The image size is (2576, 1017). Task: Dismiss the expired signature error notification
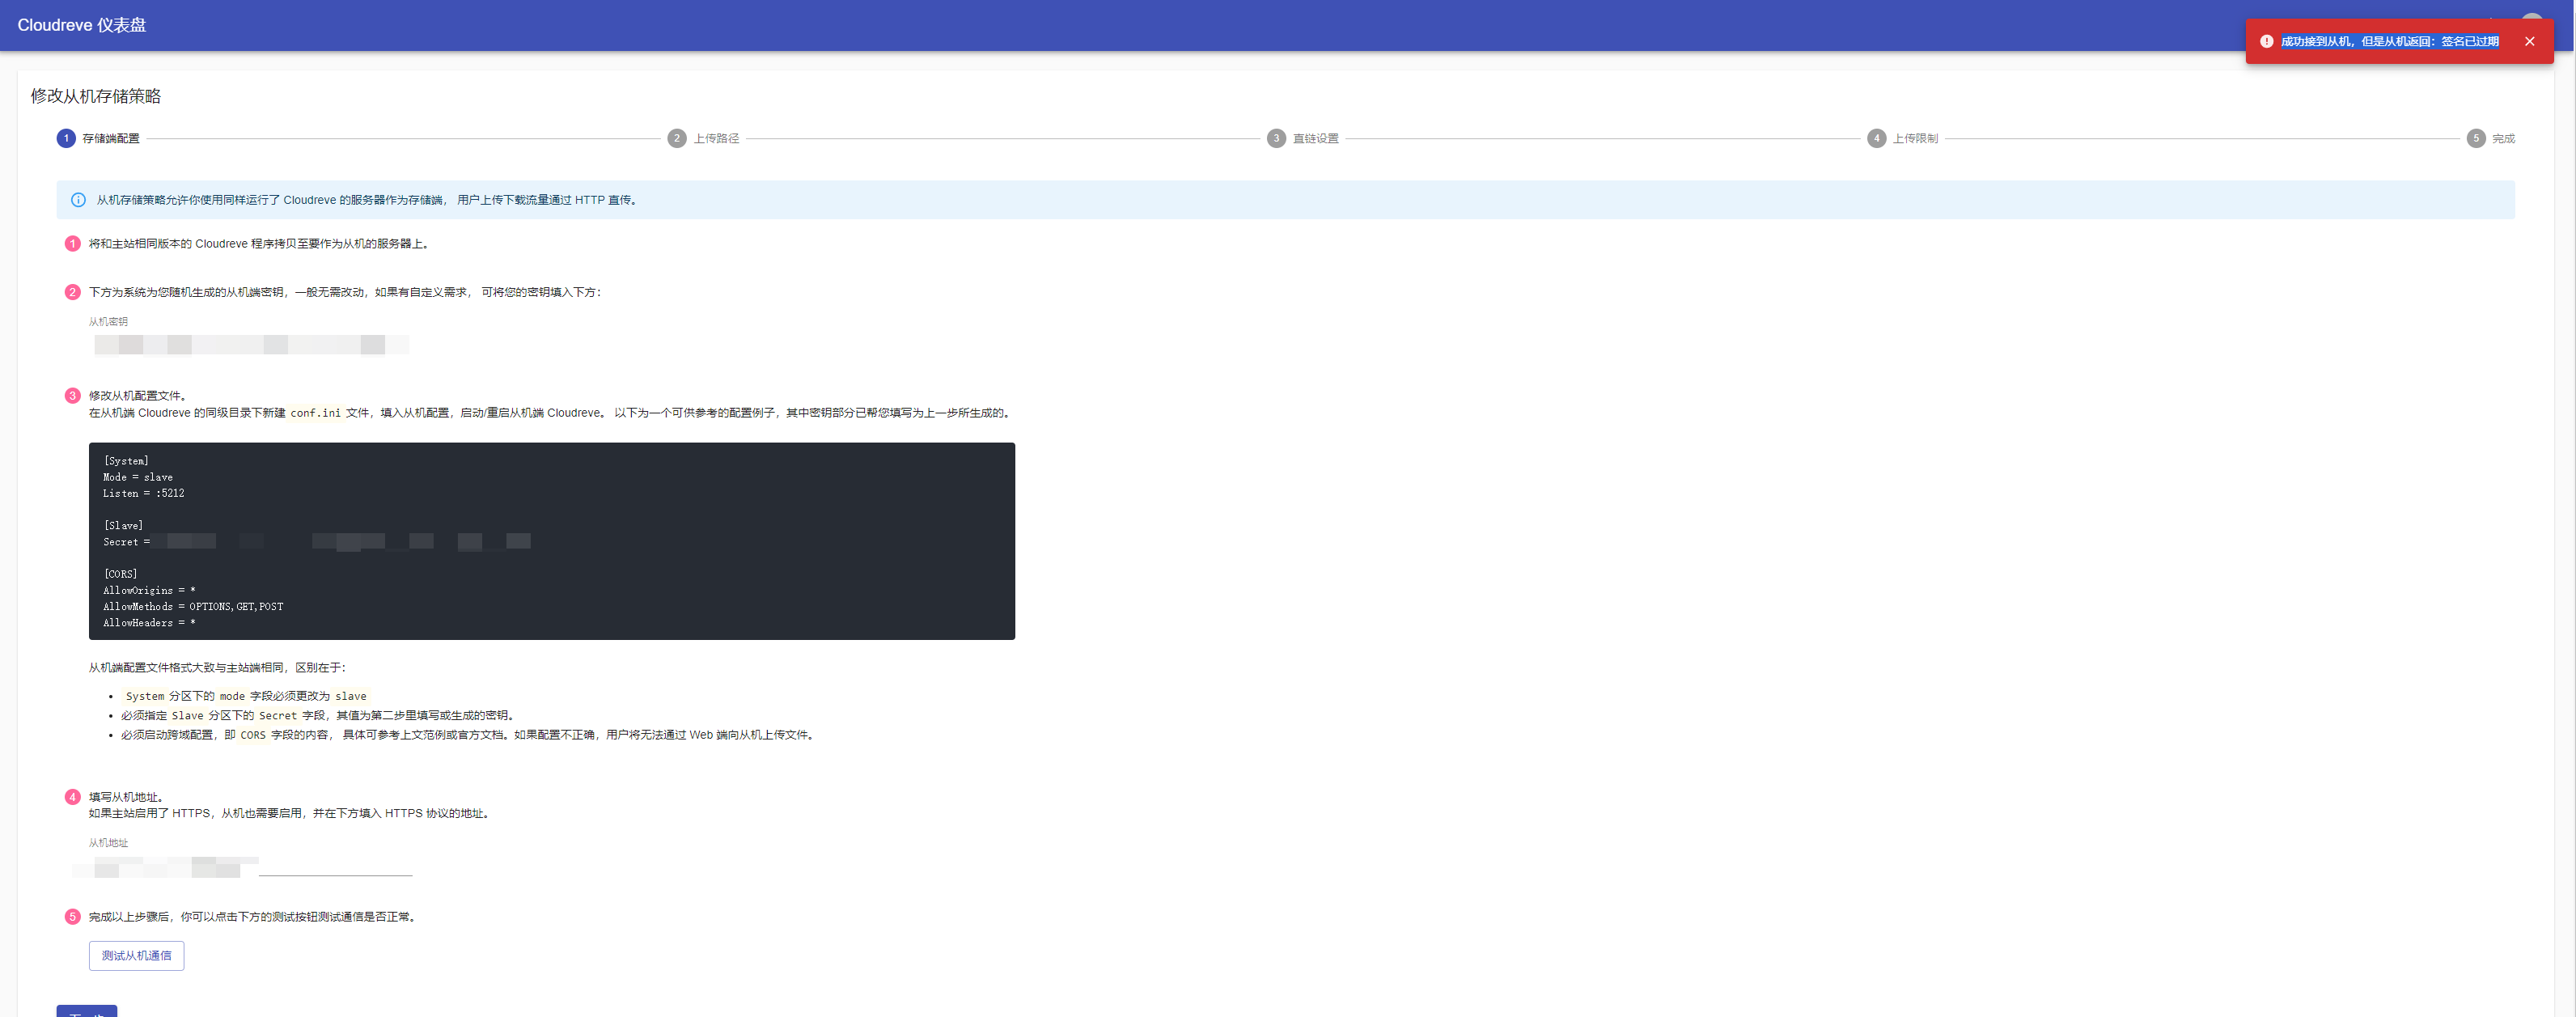click(x=2529, y=41)
